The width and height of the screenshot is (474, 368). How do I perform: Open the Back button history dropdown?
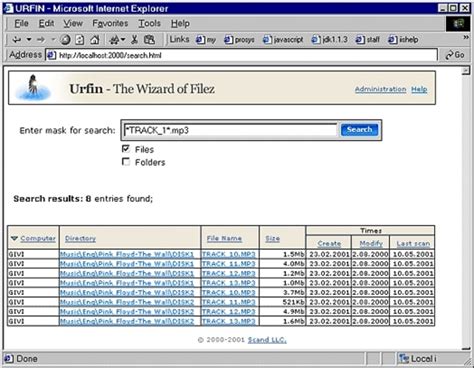(29, 40)
